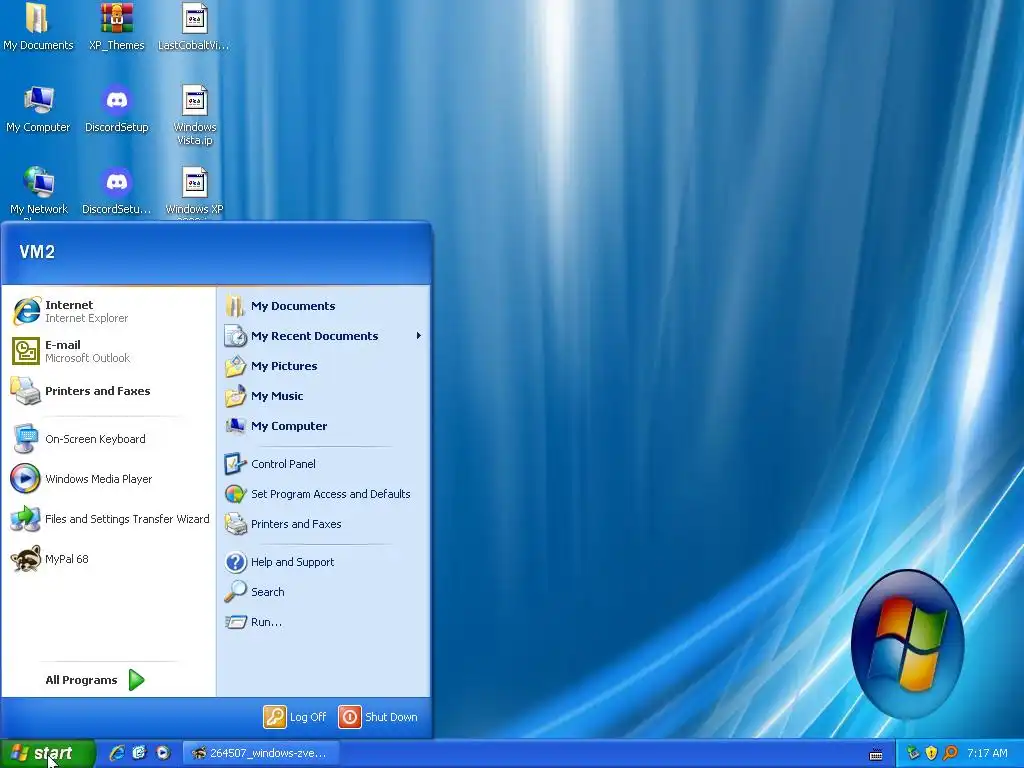Select LastCobaltVi... file on desktop

pyautogui.click(x=194, y=27)
